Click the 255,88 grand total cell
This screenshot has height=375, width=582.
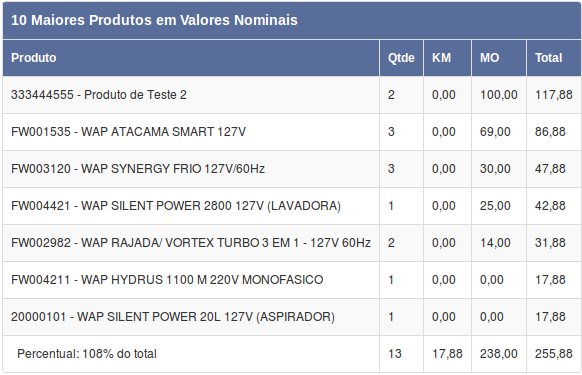553,354
